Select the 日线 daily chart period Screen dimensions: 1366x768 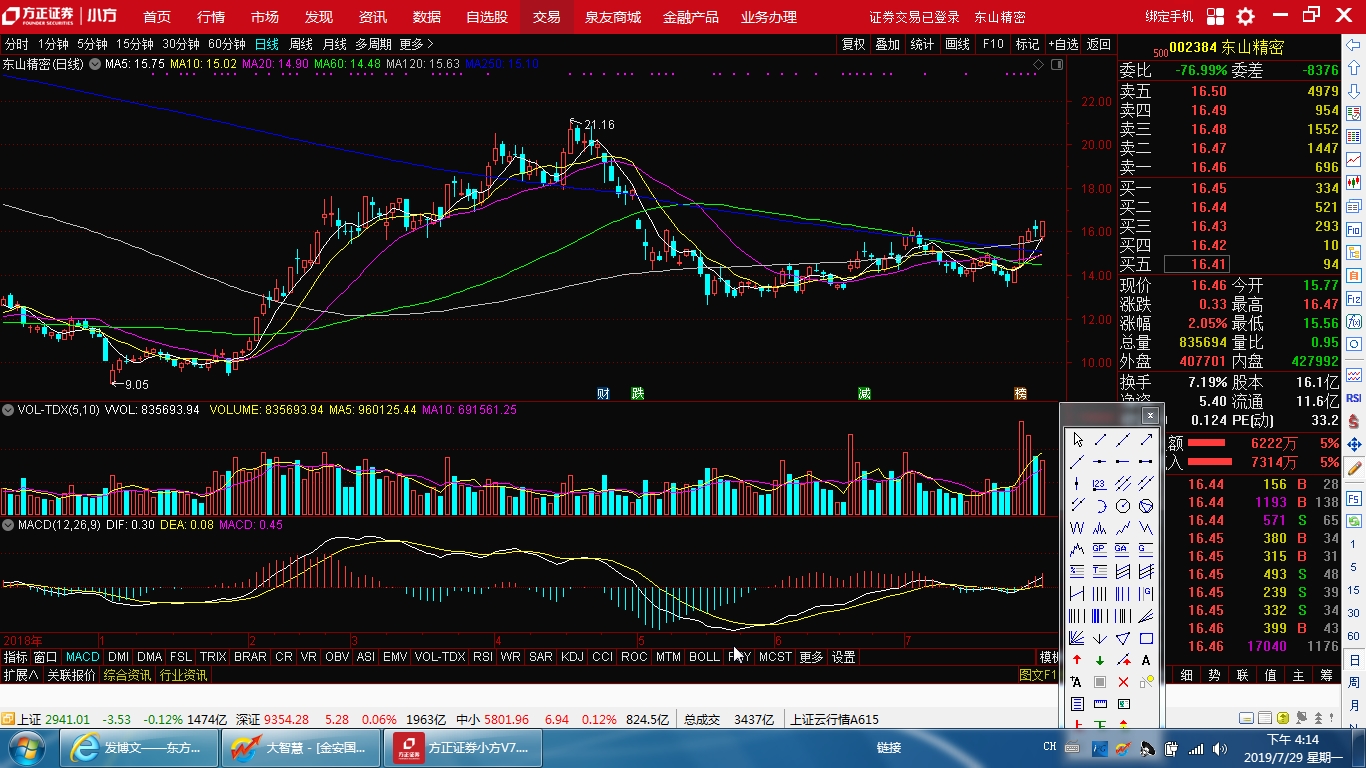267,44
